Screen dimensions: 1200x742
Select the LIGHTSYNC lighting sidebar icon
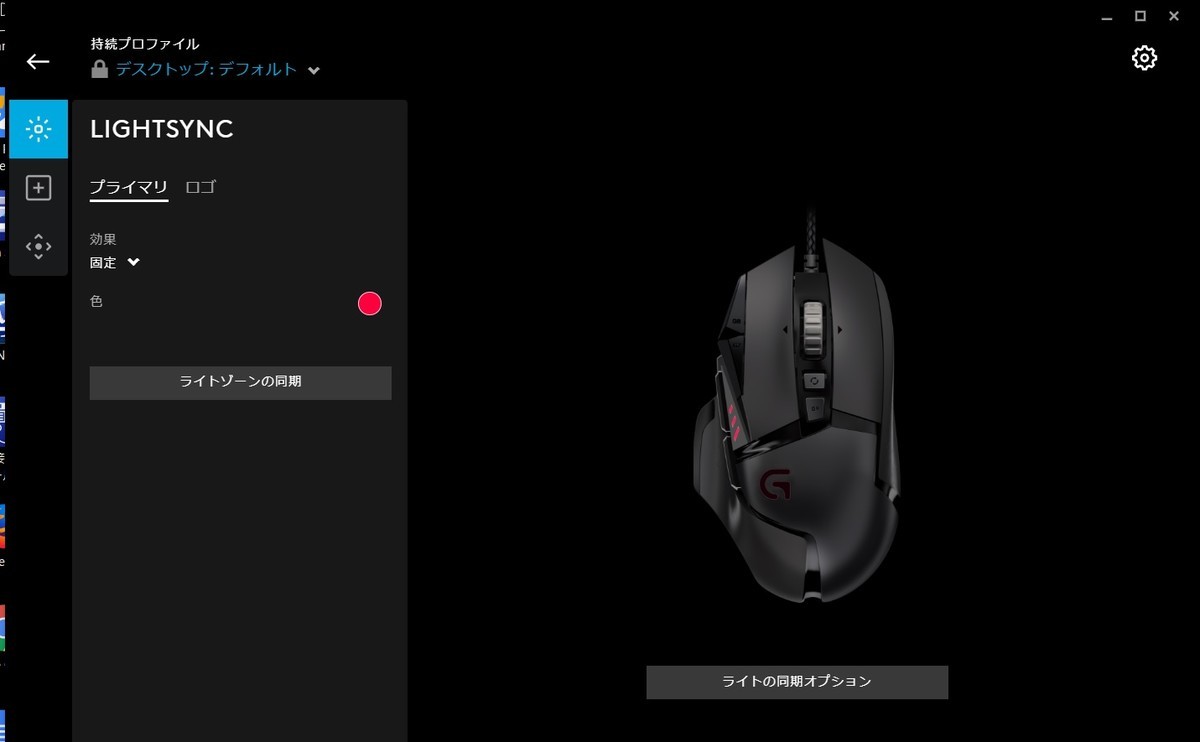tap(38, 129)
